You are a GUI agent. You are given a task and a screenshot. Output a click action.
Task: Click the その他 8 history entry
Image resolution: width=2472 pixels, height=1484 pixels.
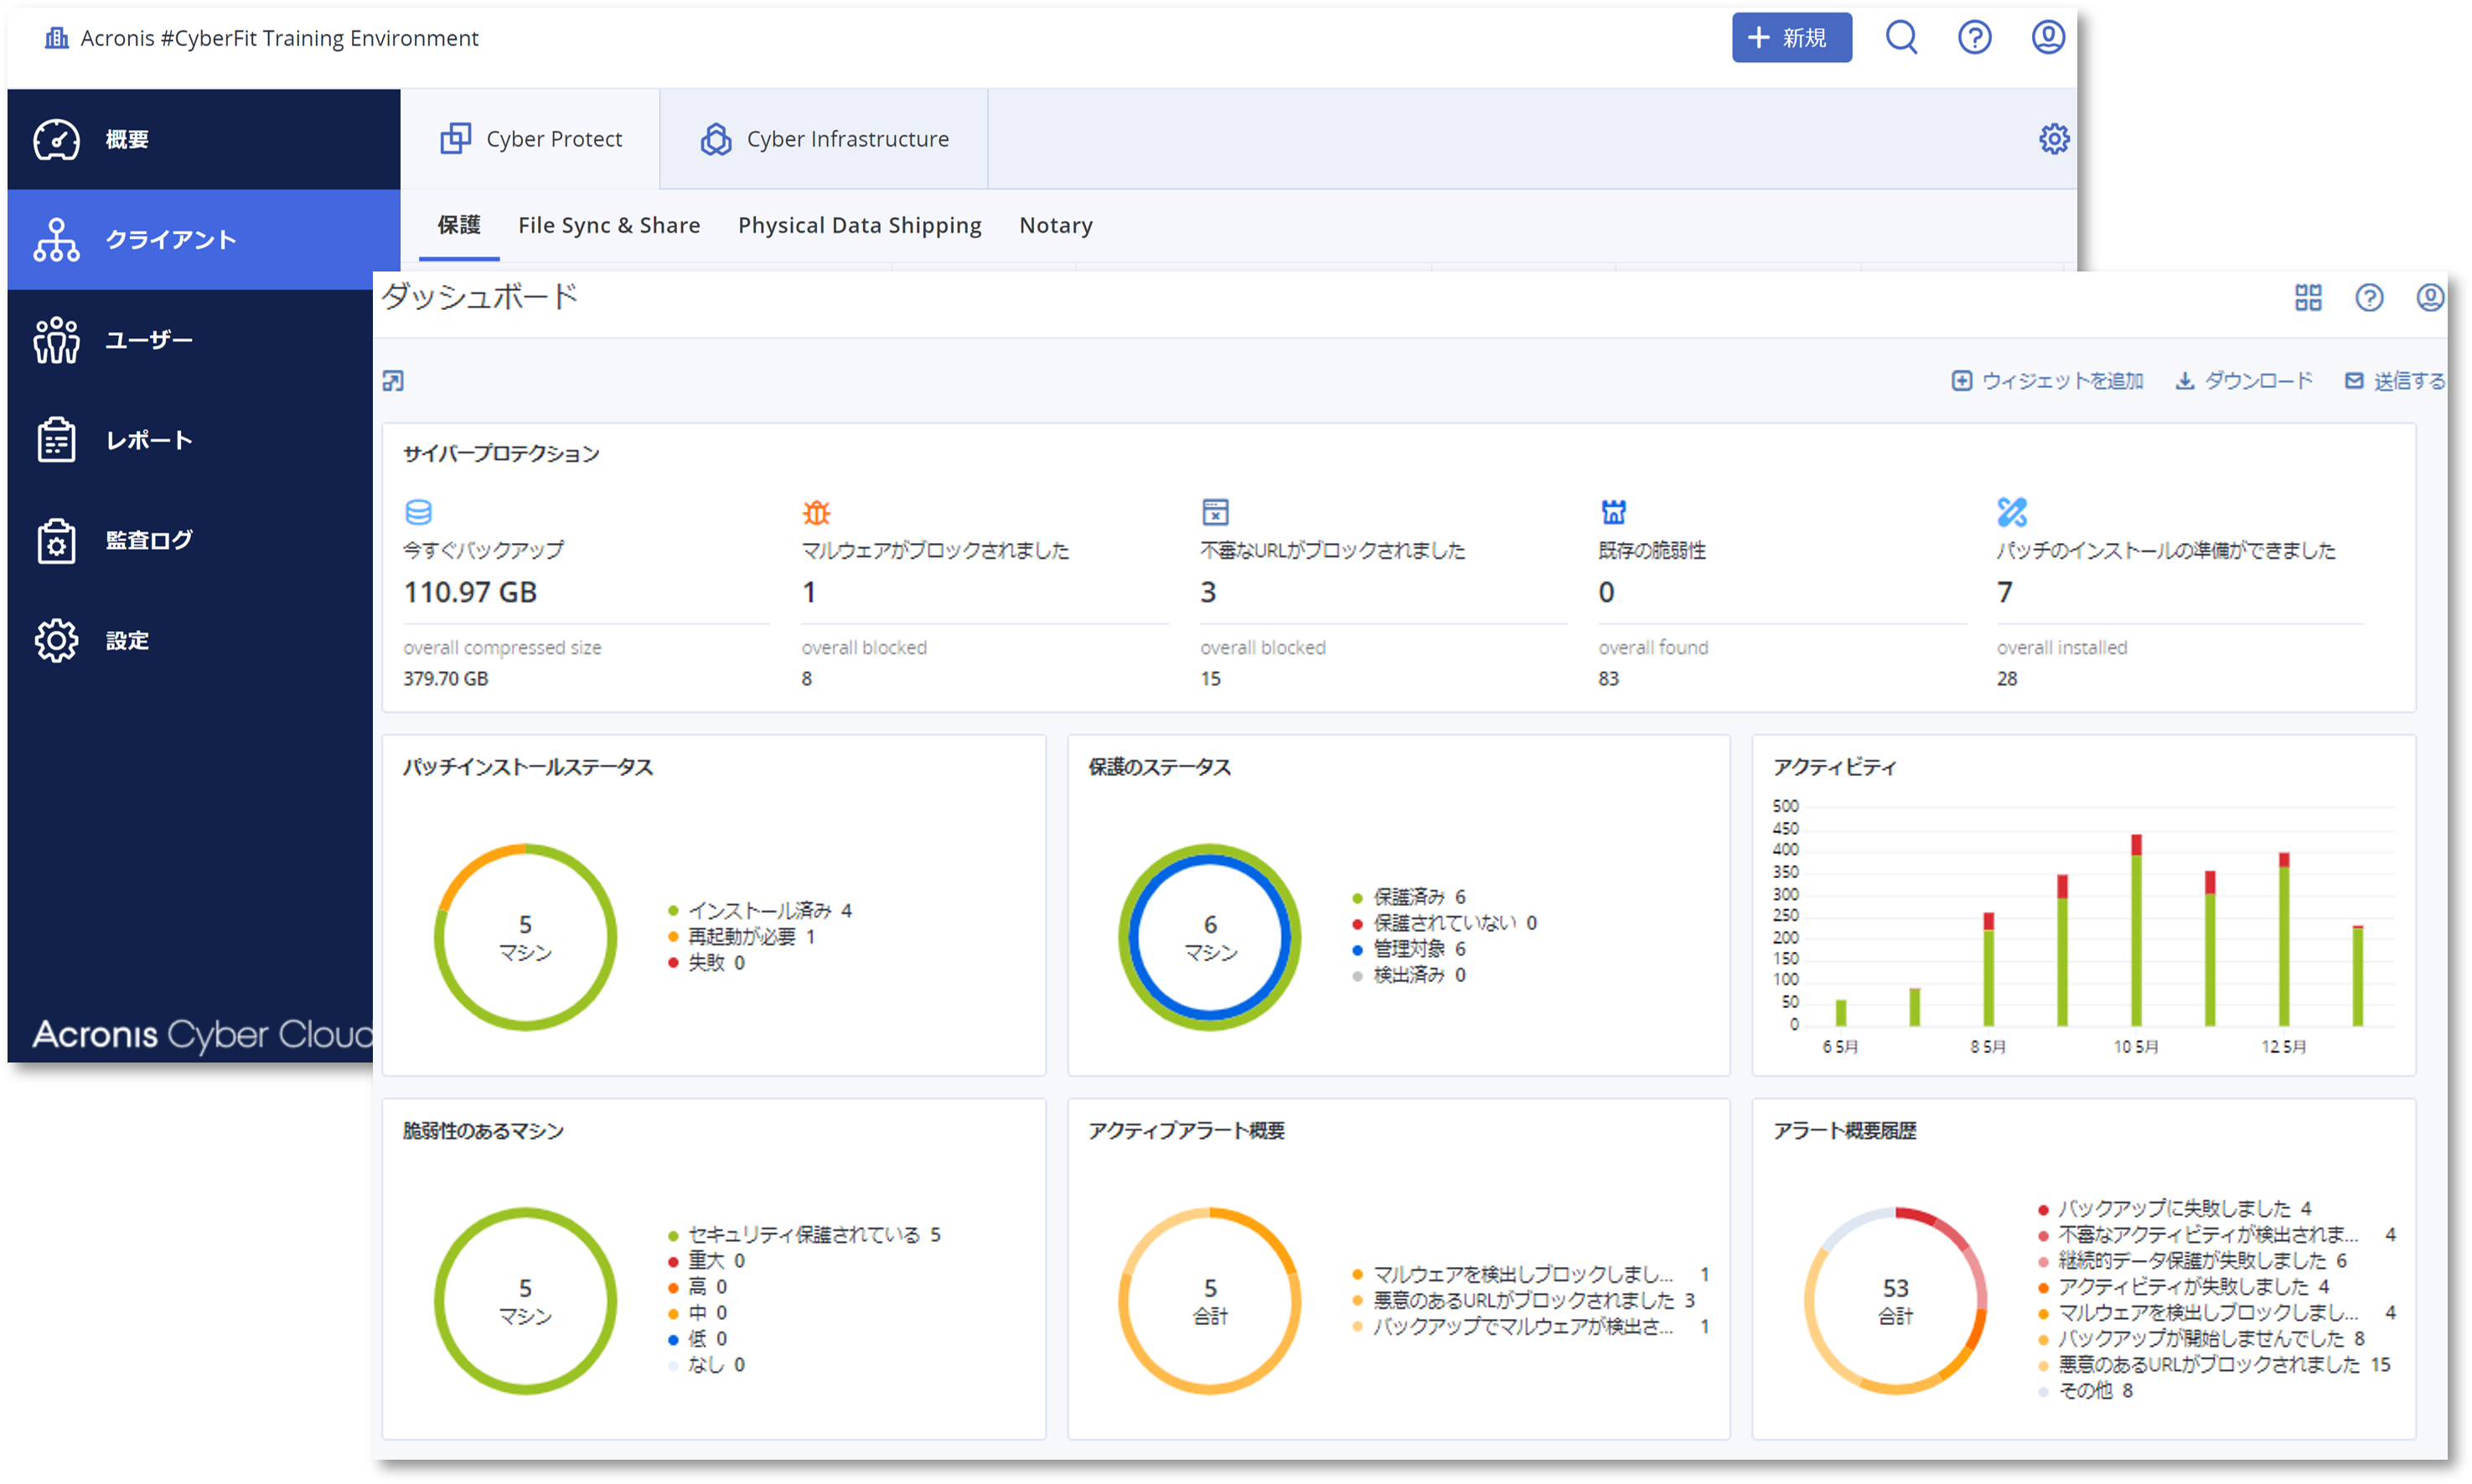(2086, 1390)
